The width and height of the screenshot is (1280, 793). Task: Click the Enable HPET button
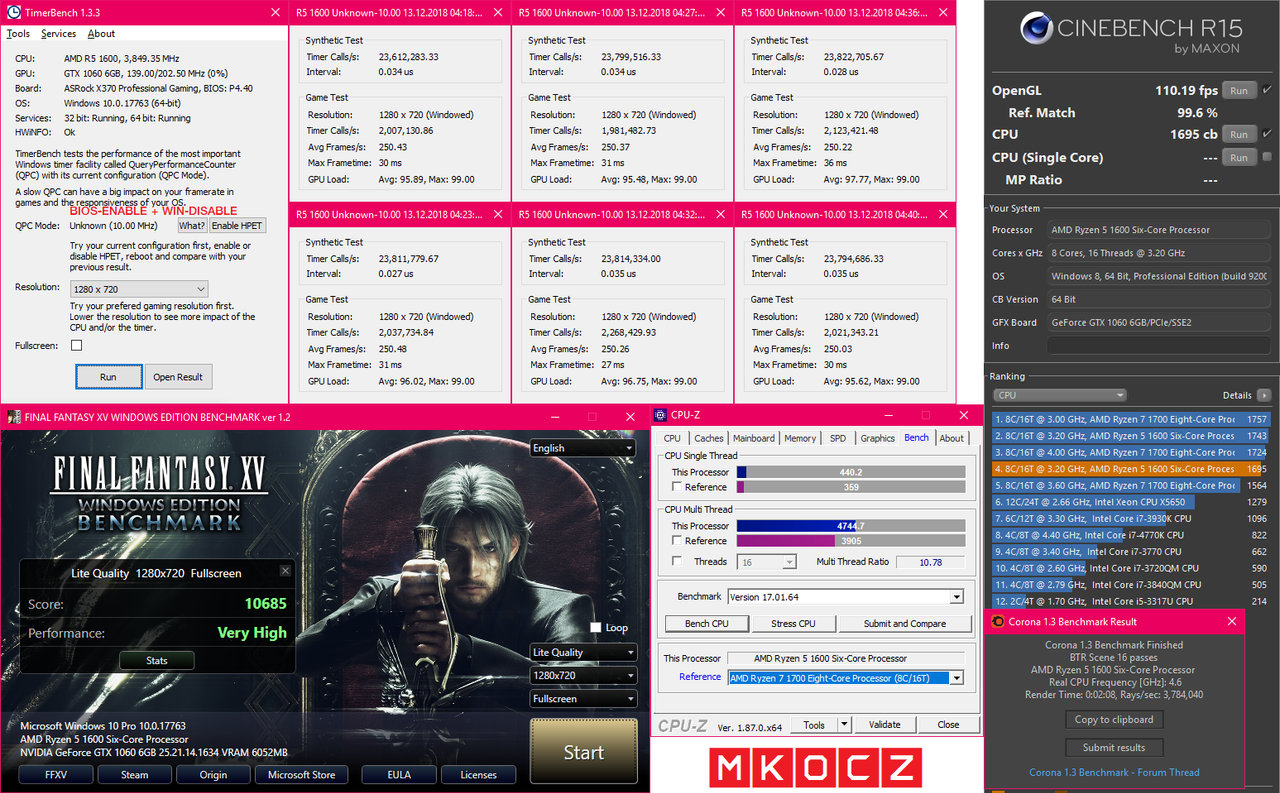coord(237,225)
